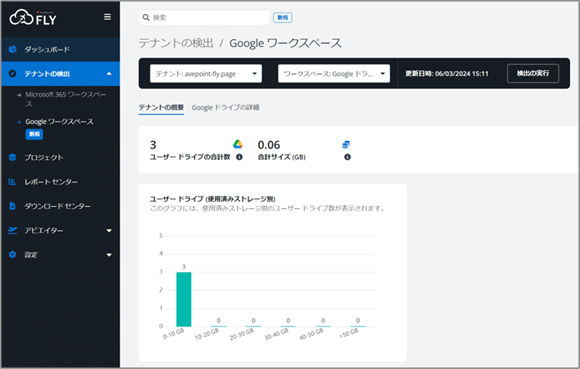Click the プロジェクト sidebar icon
Image resolution: width=580 pixels, height=369 pixels.
[13, 157]
